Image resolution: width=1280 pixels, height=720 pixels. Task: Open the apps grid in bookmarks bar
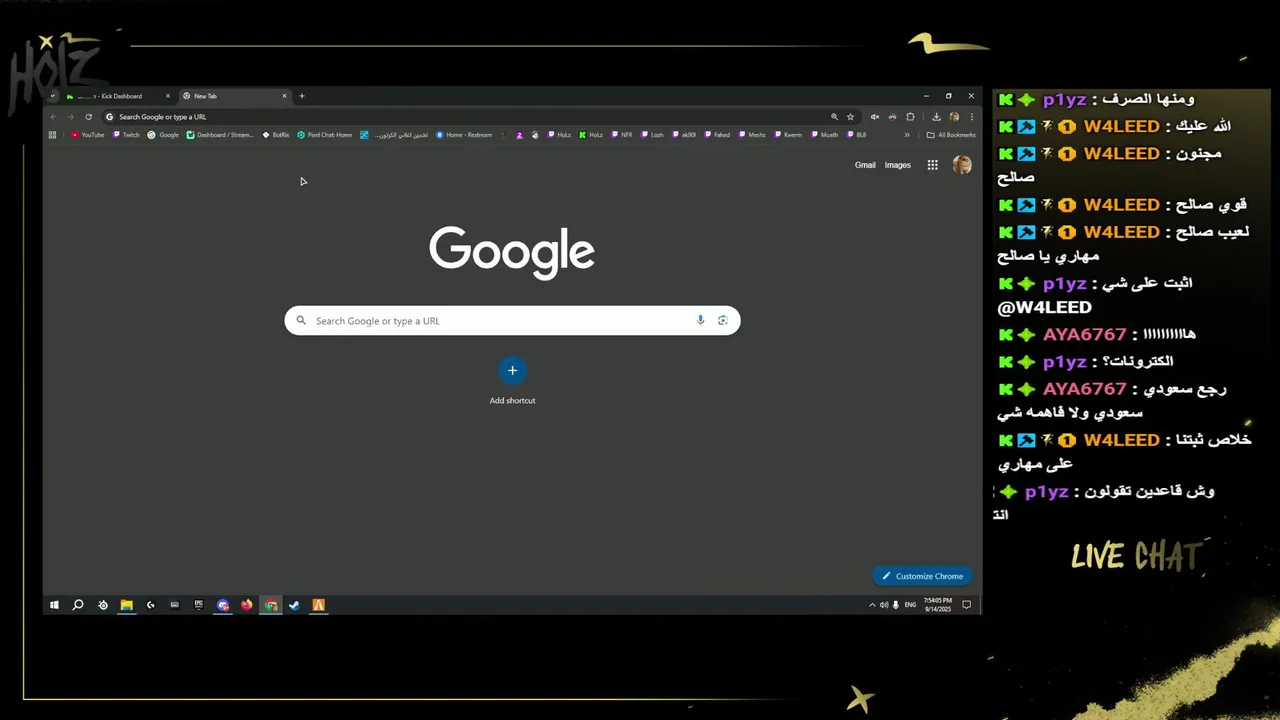click(x=52, y=135)
